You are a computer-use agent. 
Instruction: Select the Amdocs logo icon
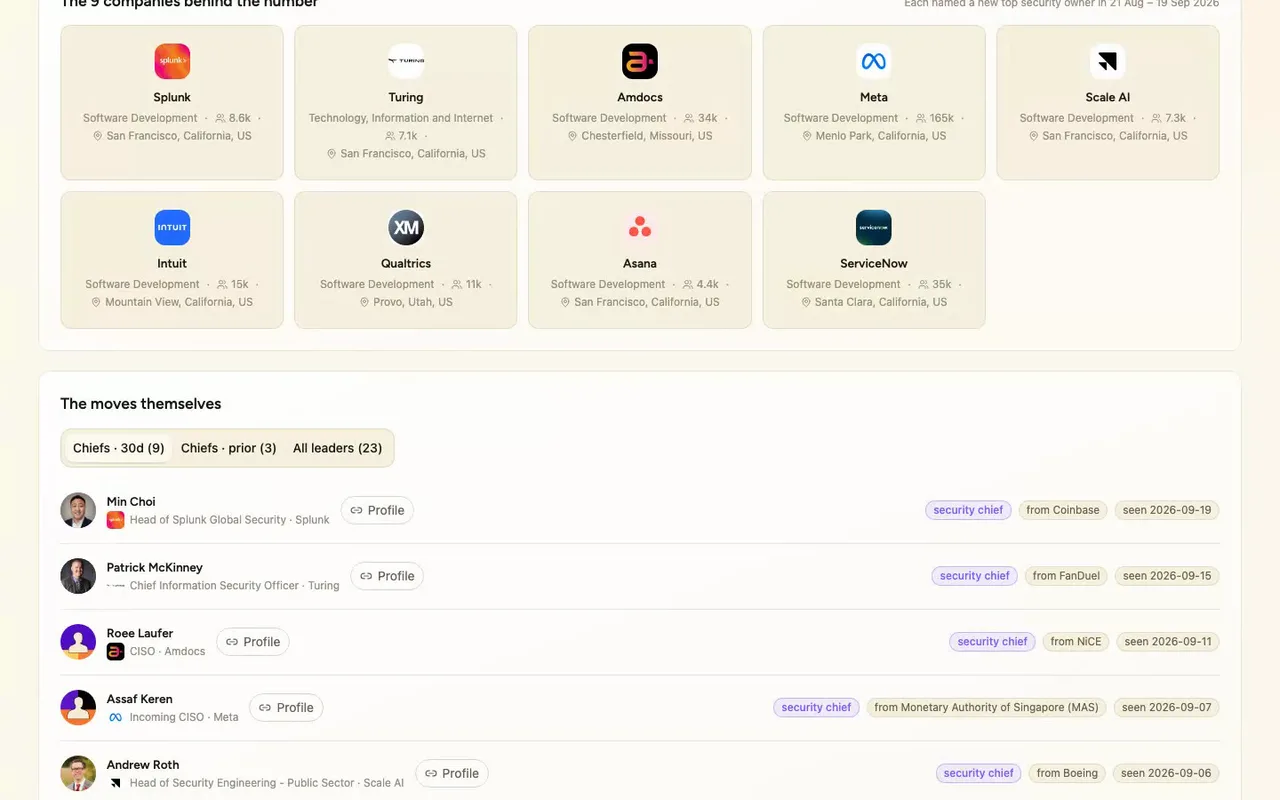click(640, 61)
